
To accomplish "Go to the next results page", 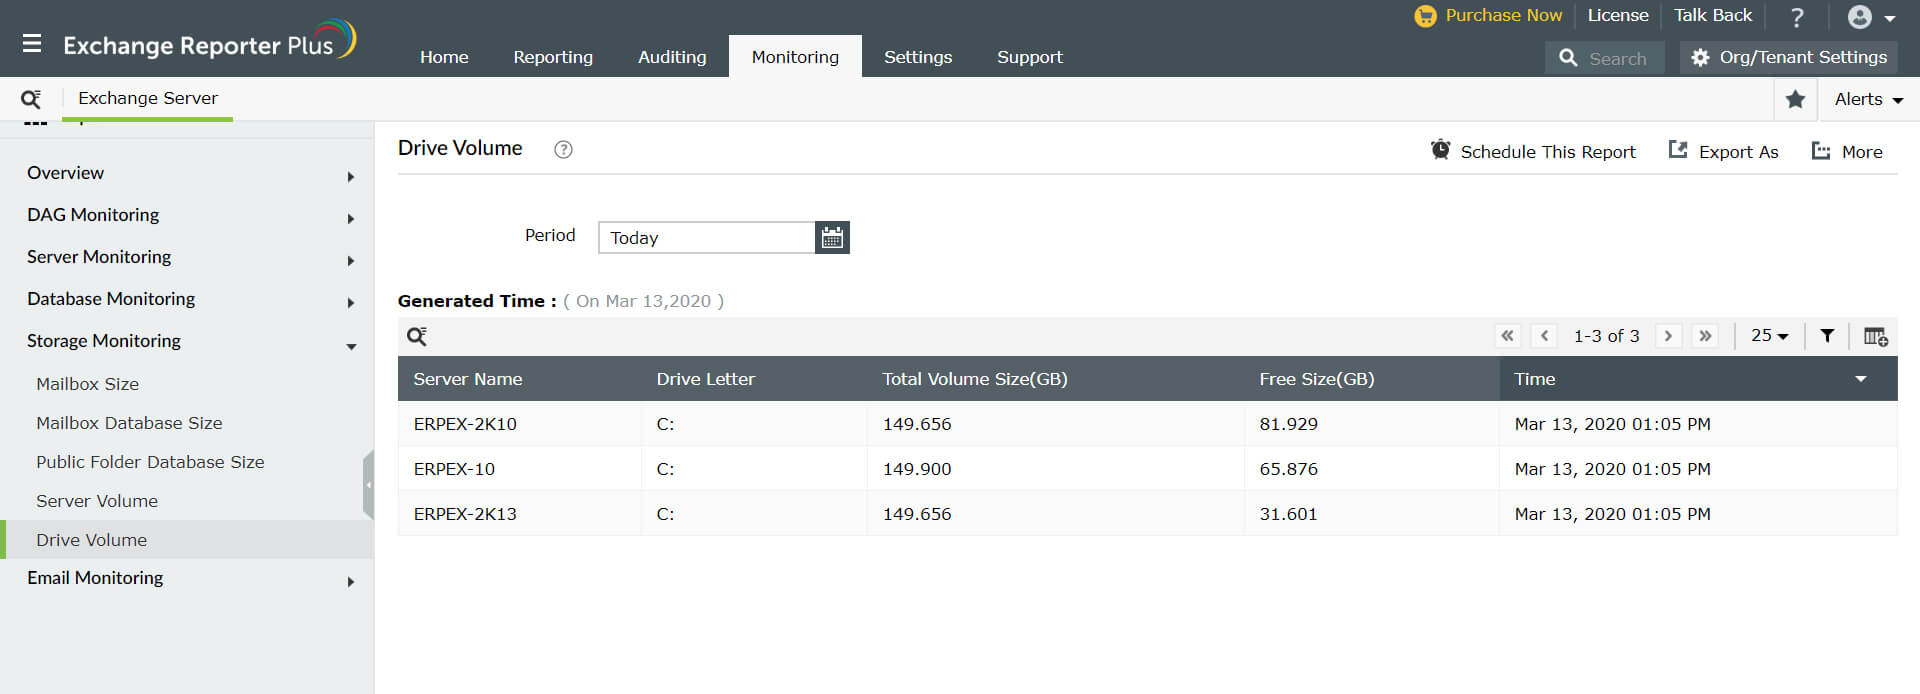I will (x=1667, y=336).
